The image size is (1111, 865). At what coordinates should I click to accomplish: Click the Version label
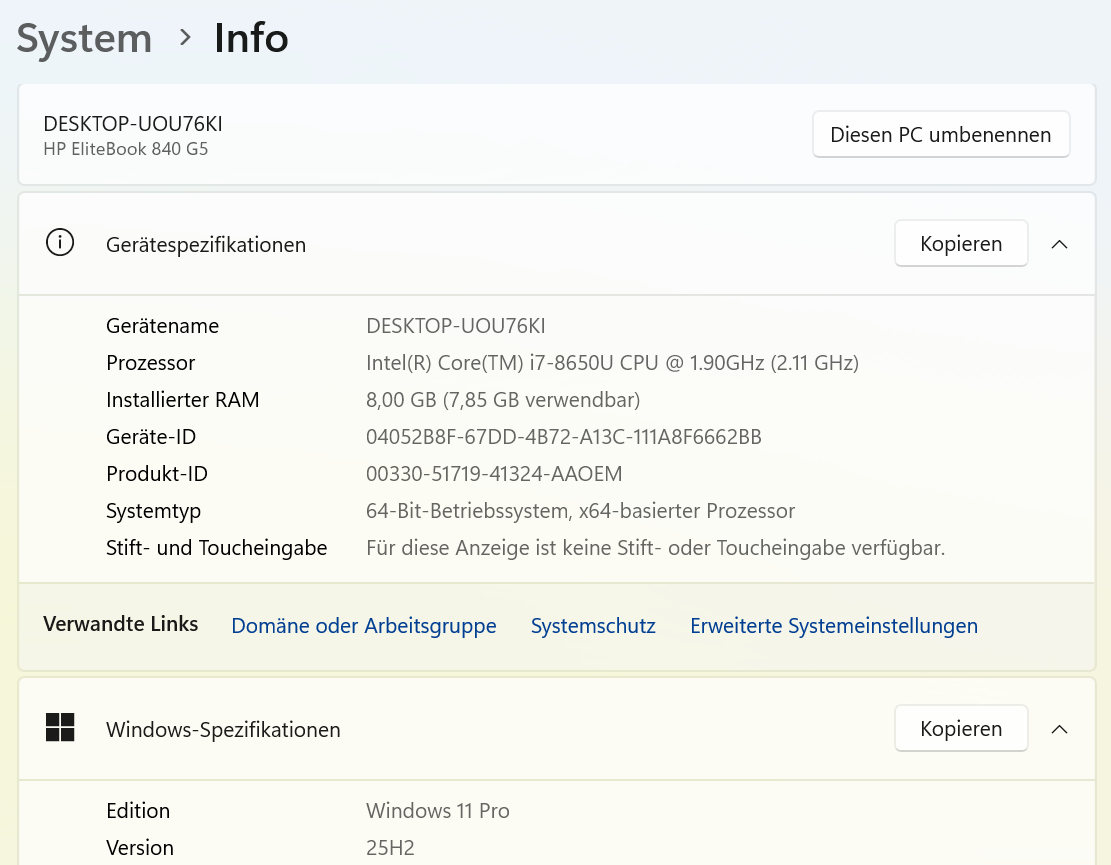click(140, 848)
